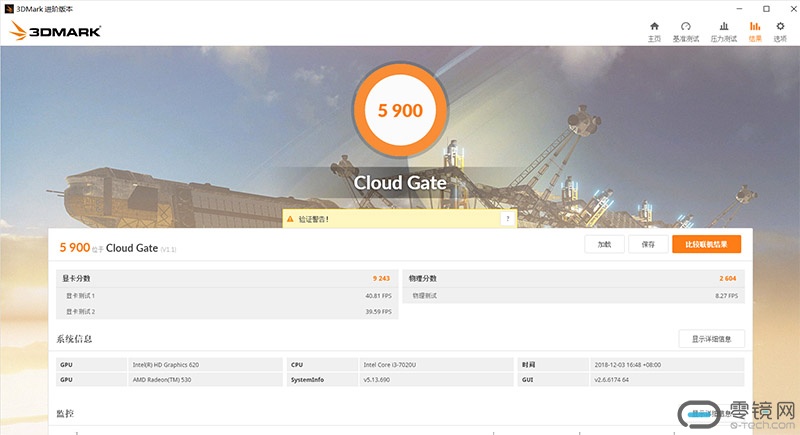Click the timestamp 2018-12-03 16:48 +08:00
800x435 pixels.
(x=666, y=365)
